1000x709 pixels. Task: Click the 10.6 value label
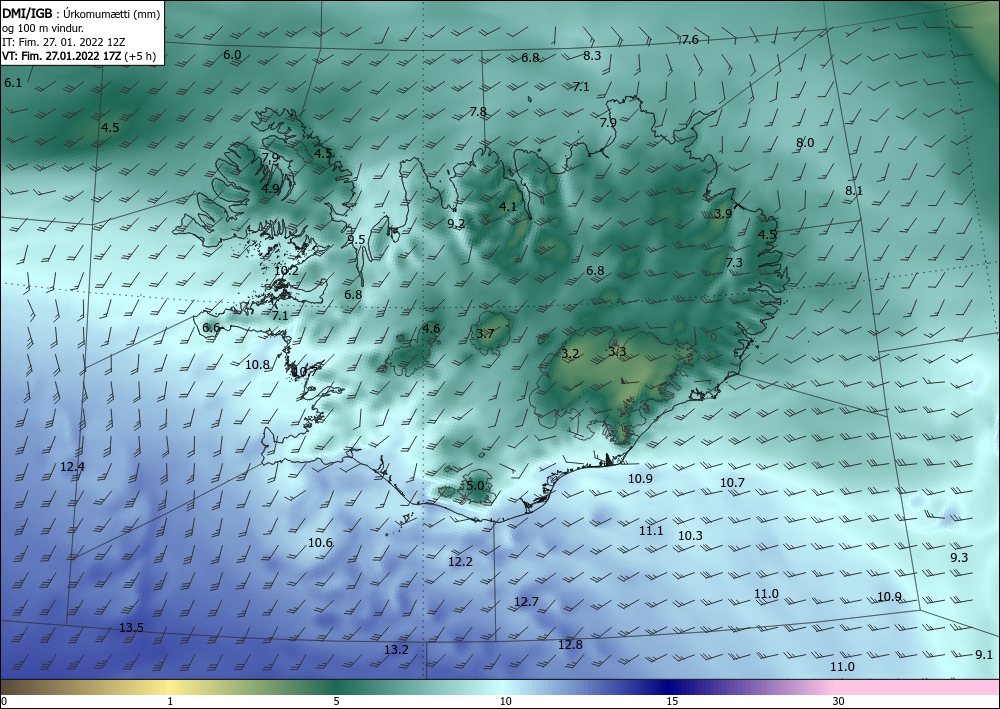(x=320, y=543)
